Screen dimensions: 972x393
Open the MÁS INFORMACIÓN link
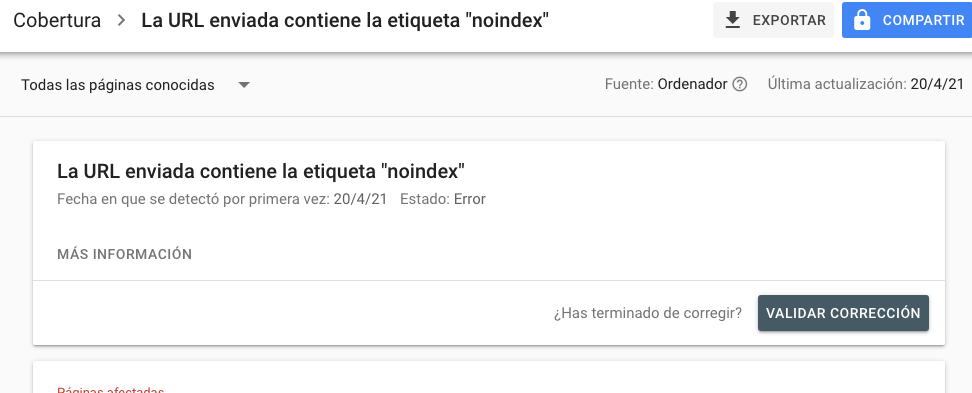[x=125, y=254]
